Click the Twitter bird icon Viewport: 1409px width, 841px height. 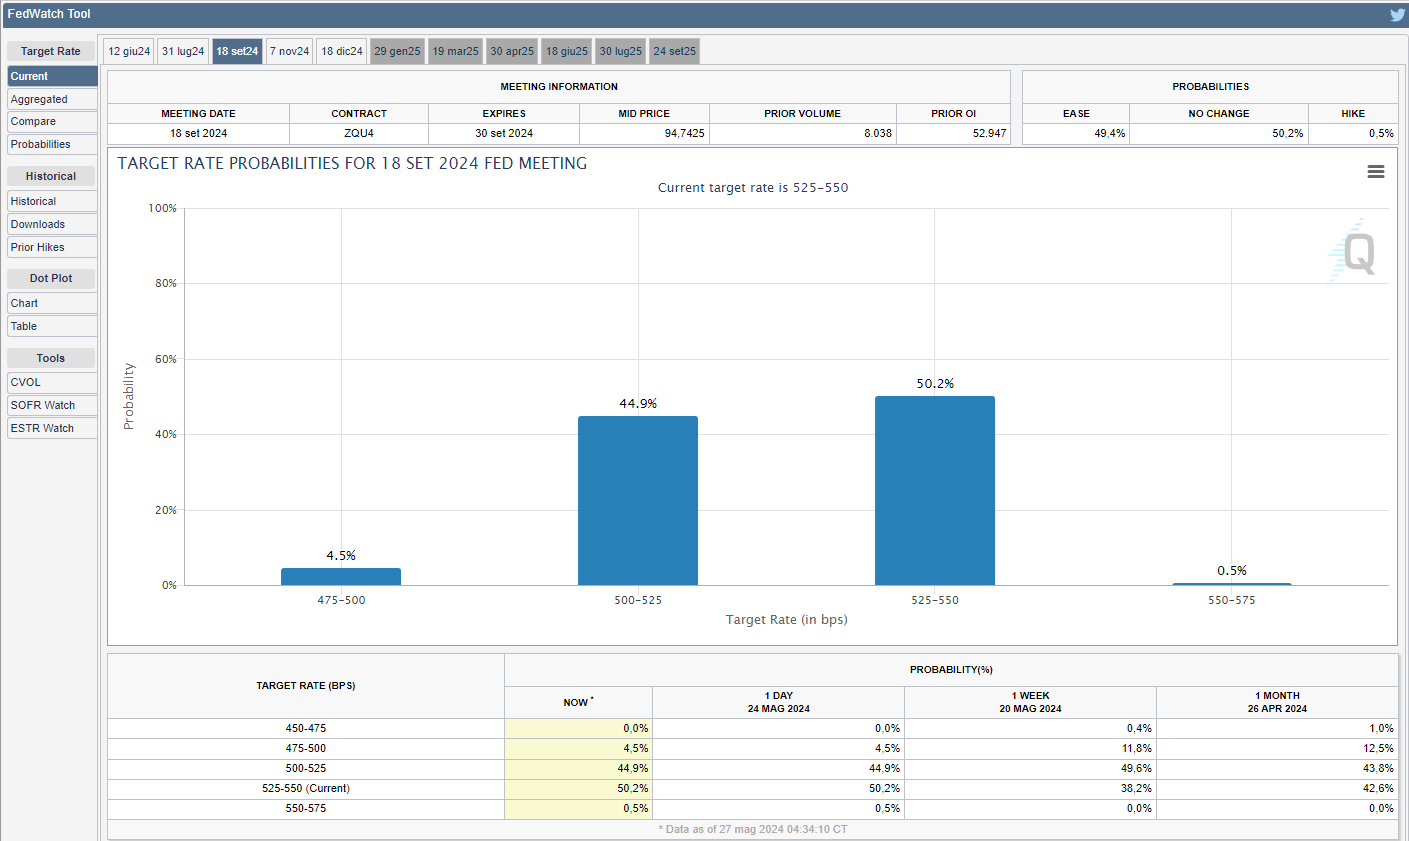[x=1397, y=14]
